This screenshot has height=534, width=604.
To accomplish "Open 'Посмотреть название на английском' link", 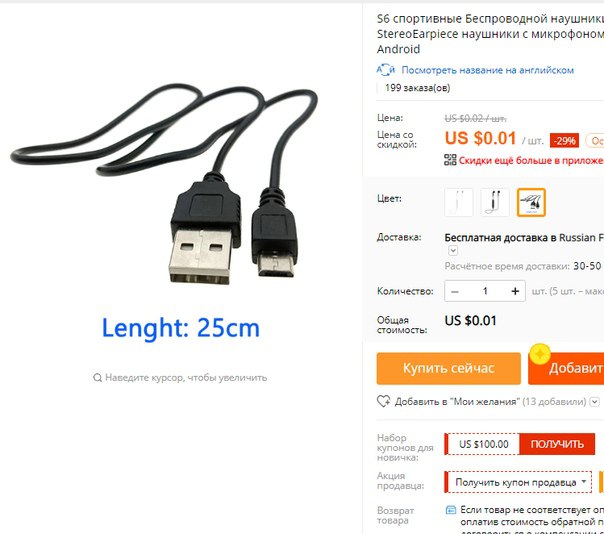I will click(488, 70).
